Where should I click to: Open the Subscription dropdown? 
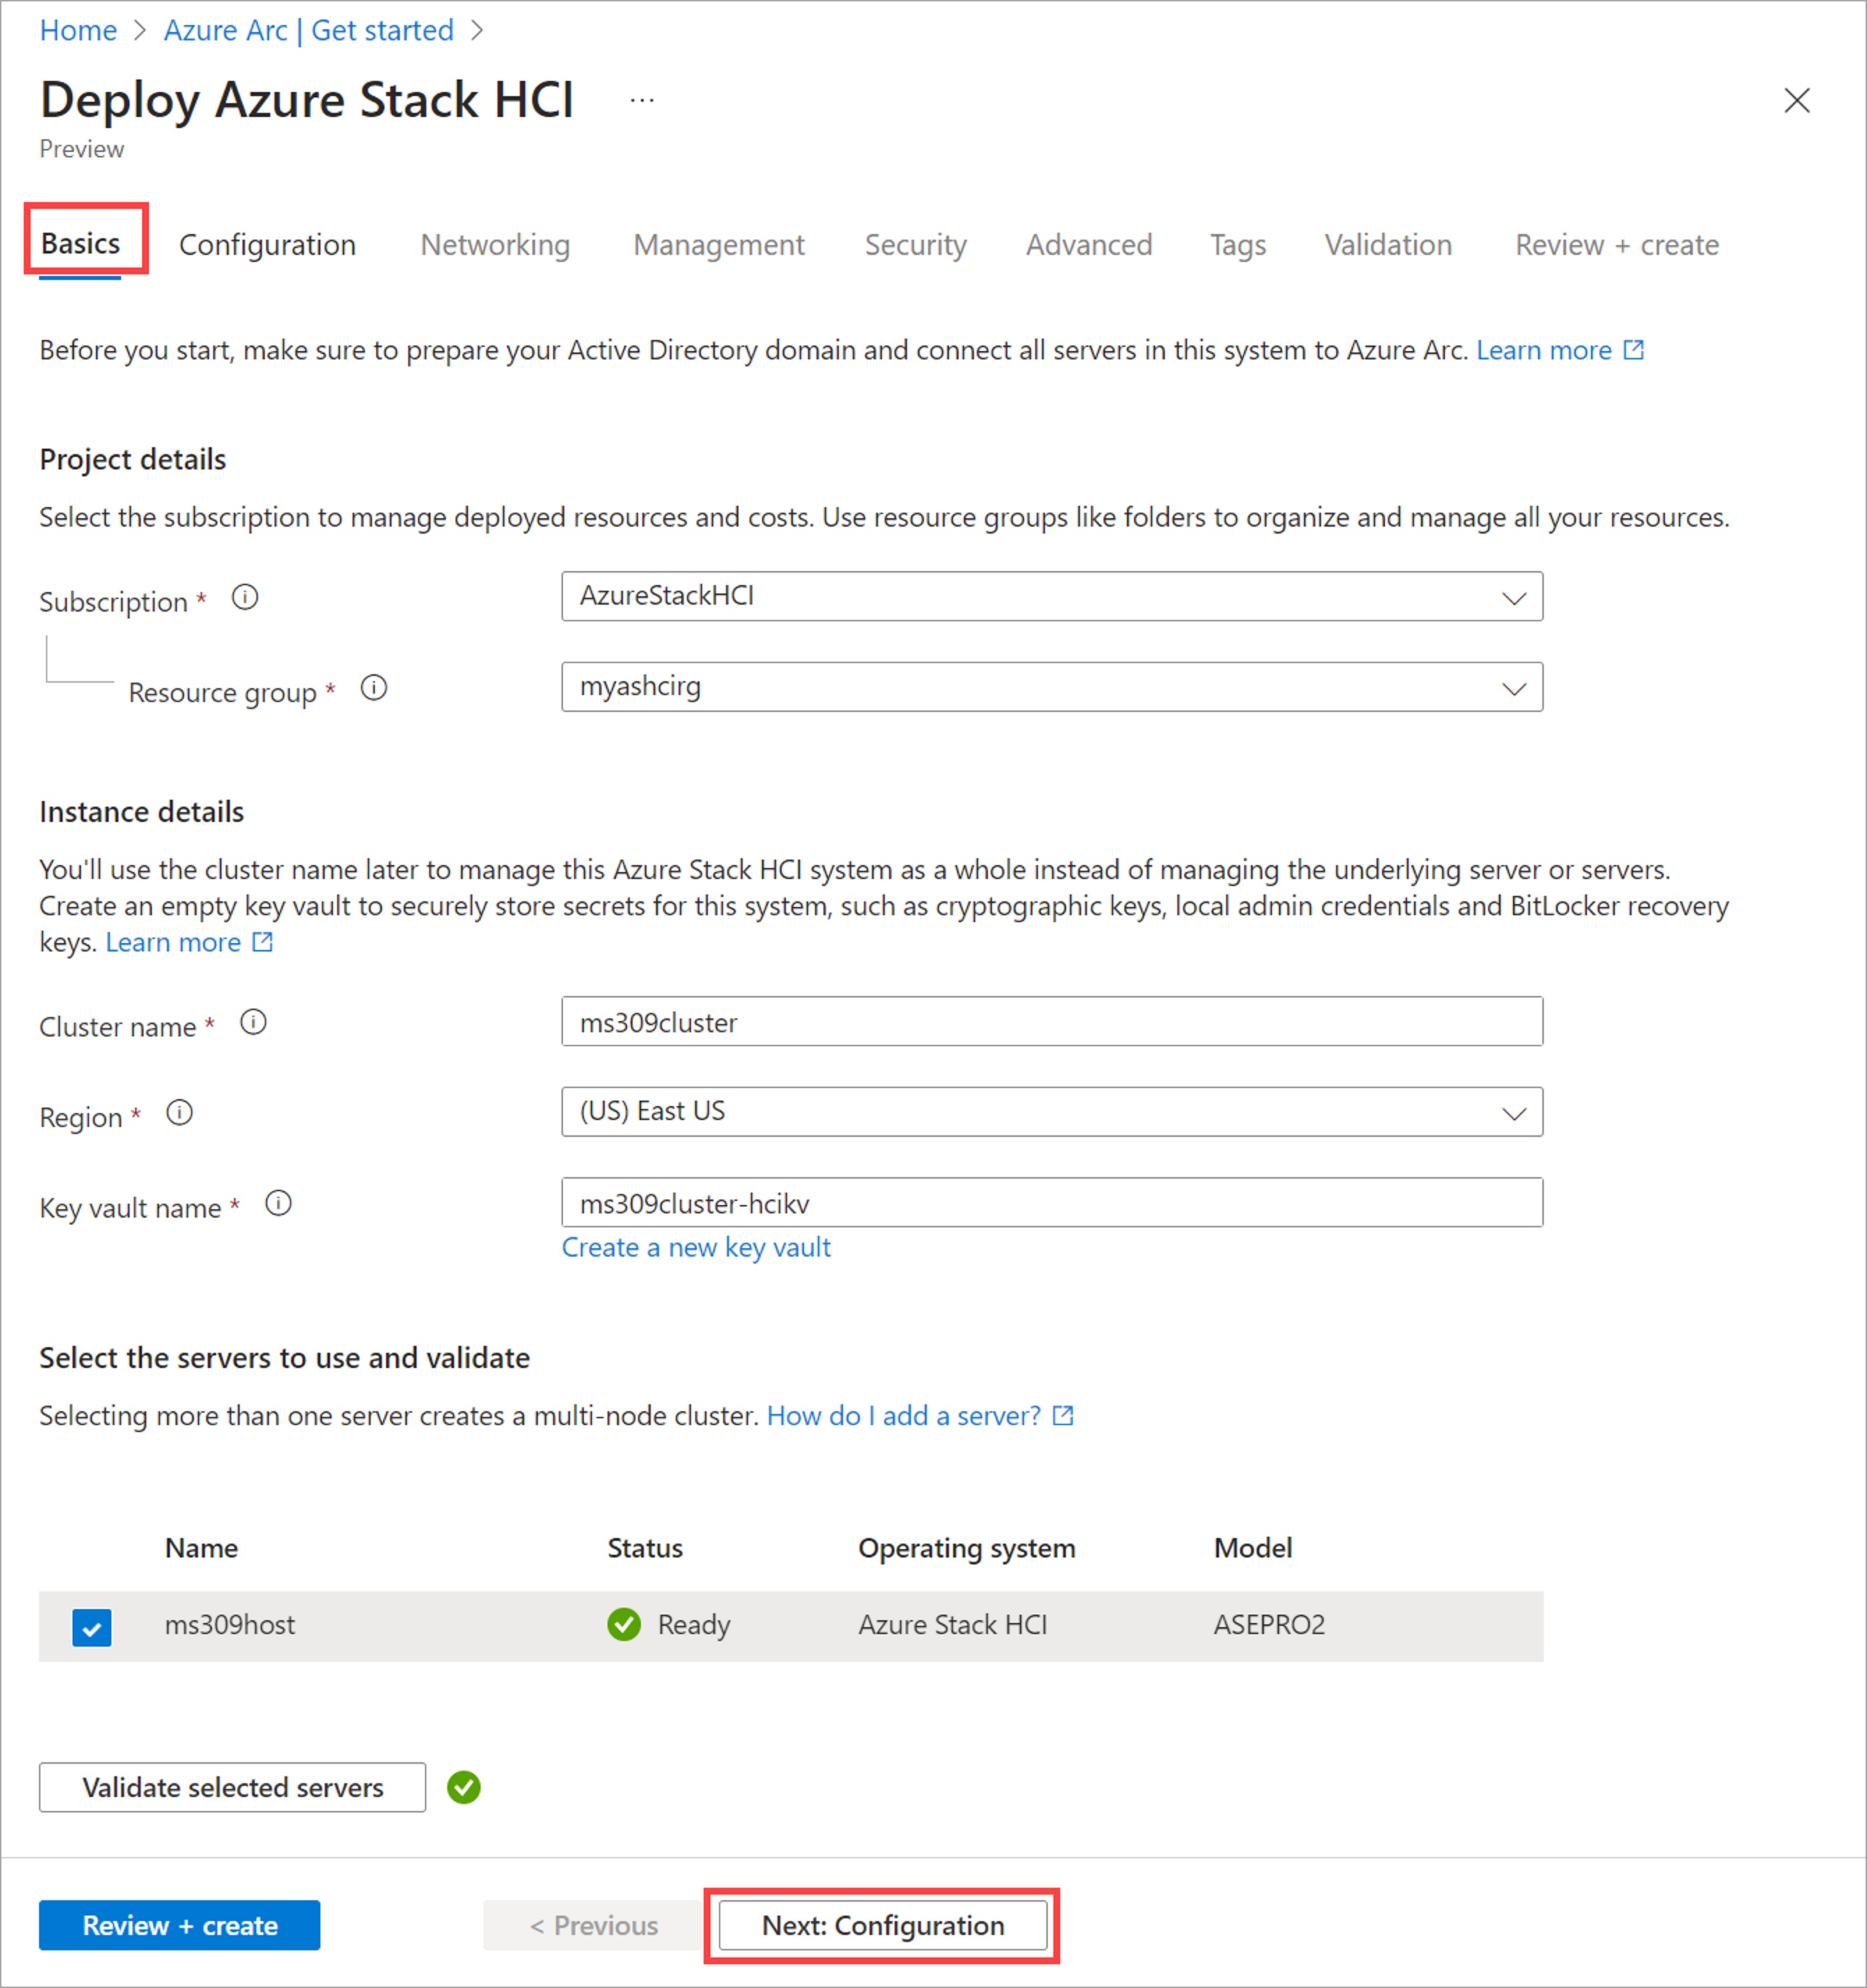pyautogui.click(x=1052, y=597)
